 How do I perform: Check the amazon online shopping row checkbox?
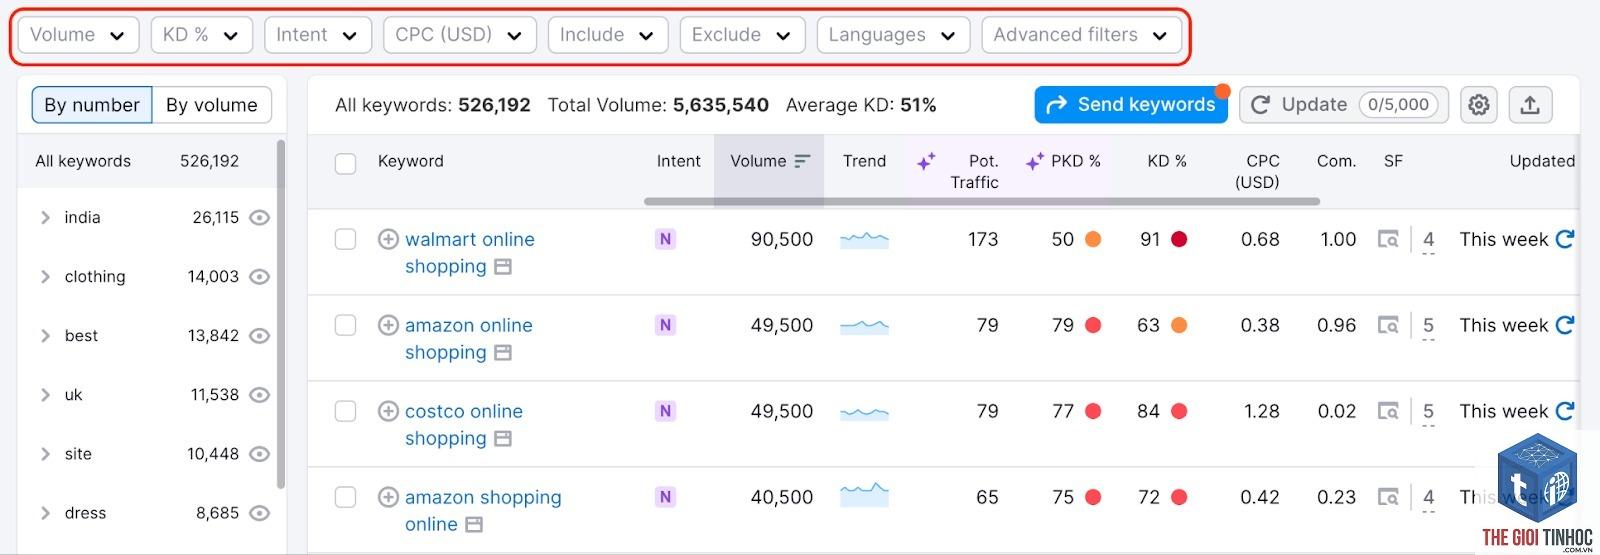345,325
